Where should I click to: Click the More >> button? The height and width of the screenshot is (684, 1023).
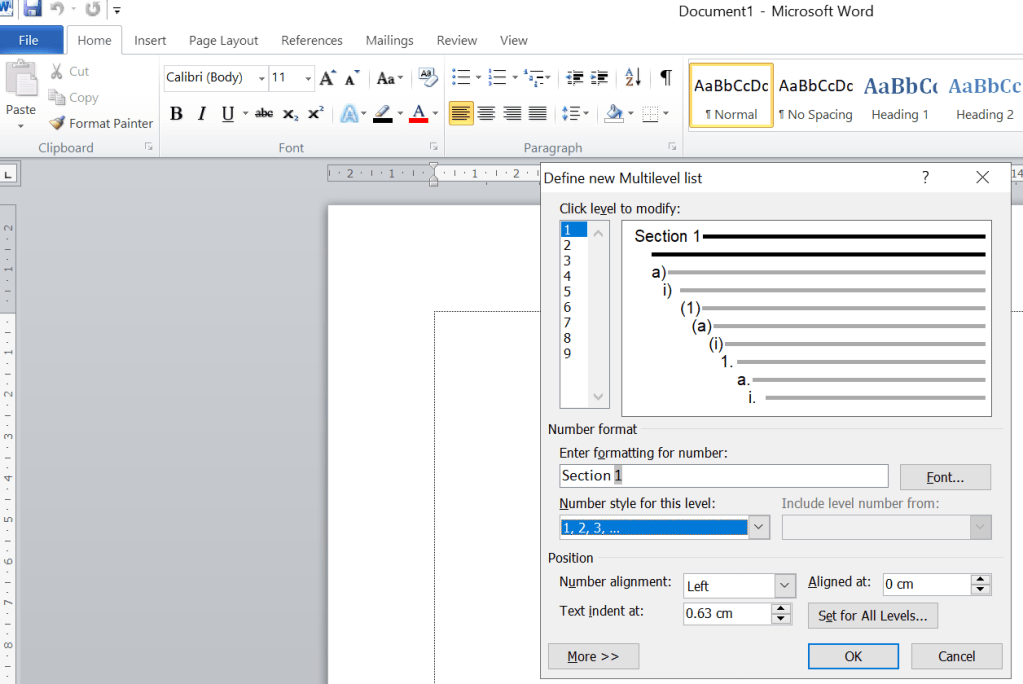[x=593, y=656]
